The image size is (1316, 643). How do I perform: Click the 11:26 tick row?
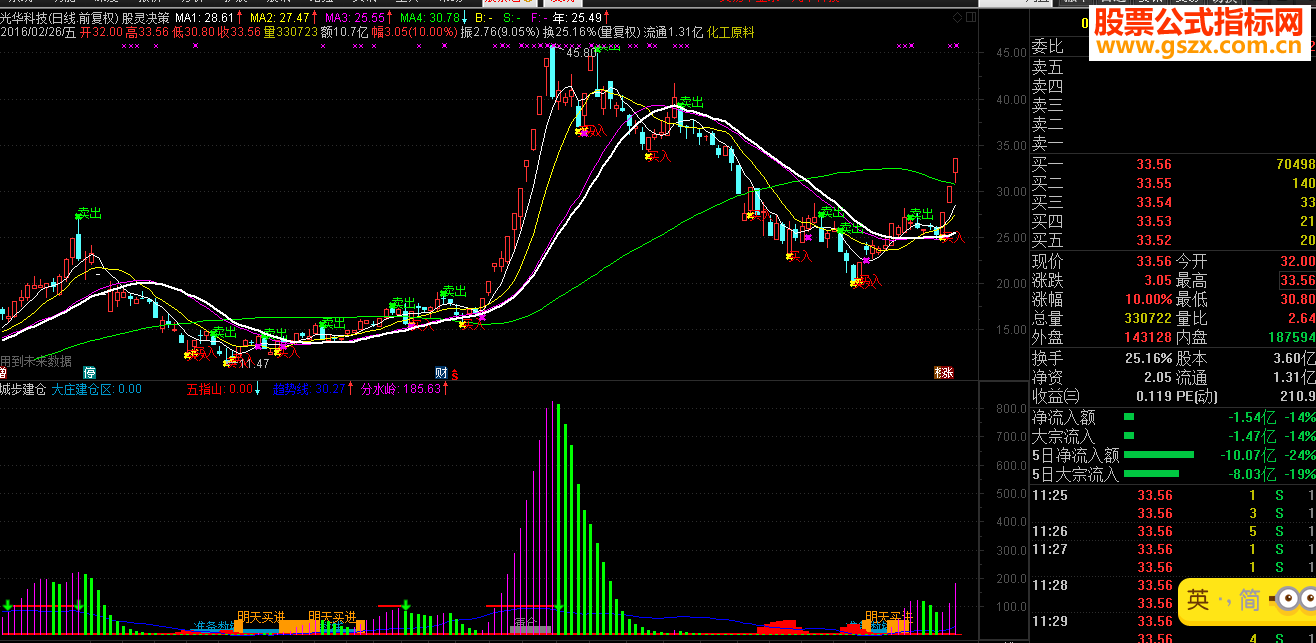coord(1173,531)
